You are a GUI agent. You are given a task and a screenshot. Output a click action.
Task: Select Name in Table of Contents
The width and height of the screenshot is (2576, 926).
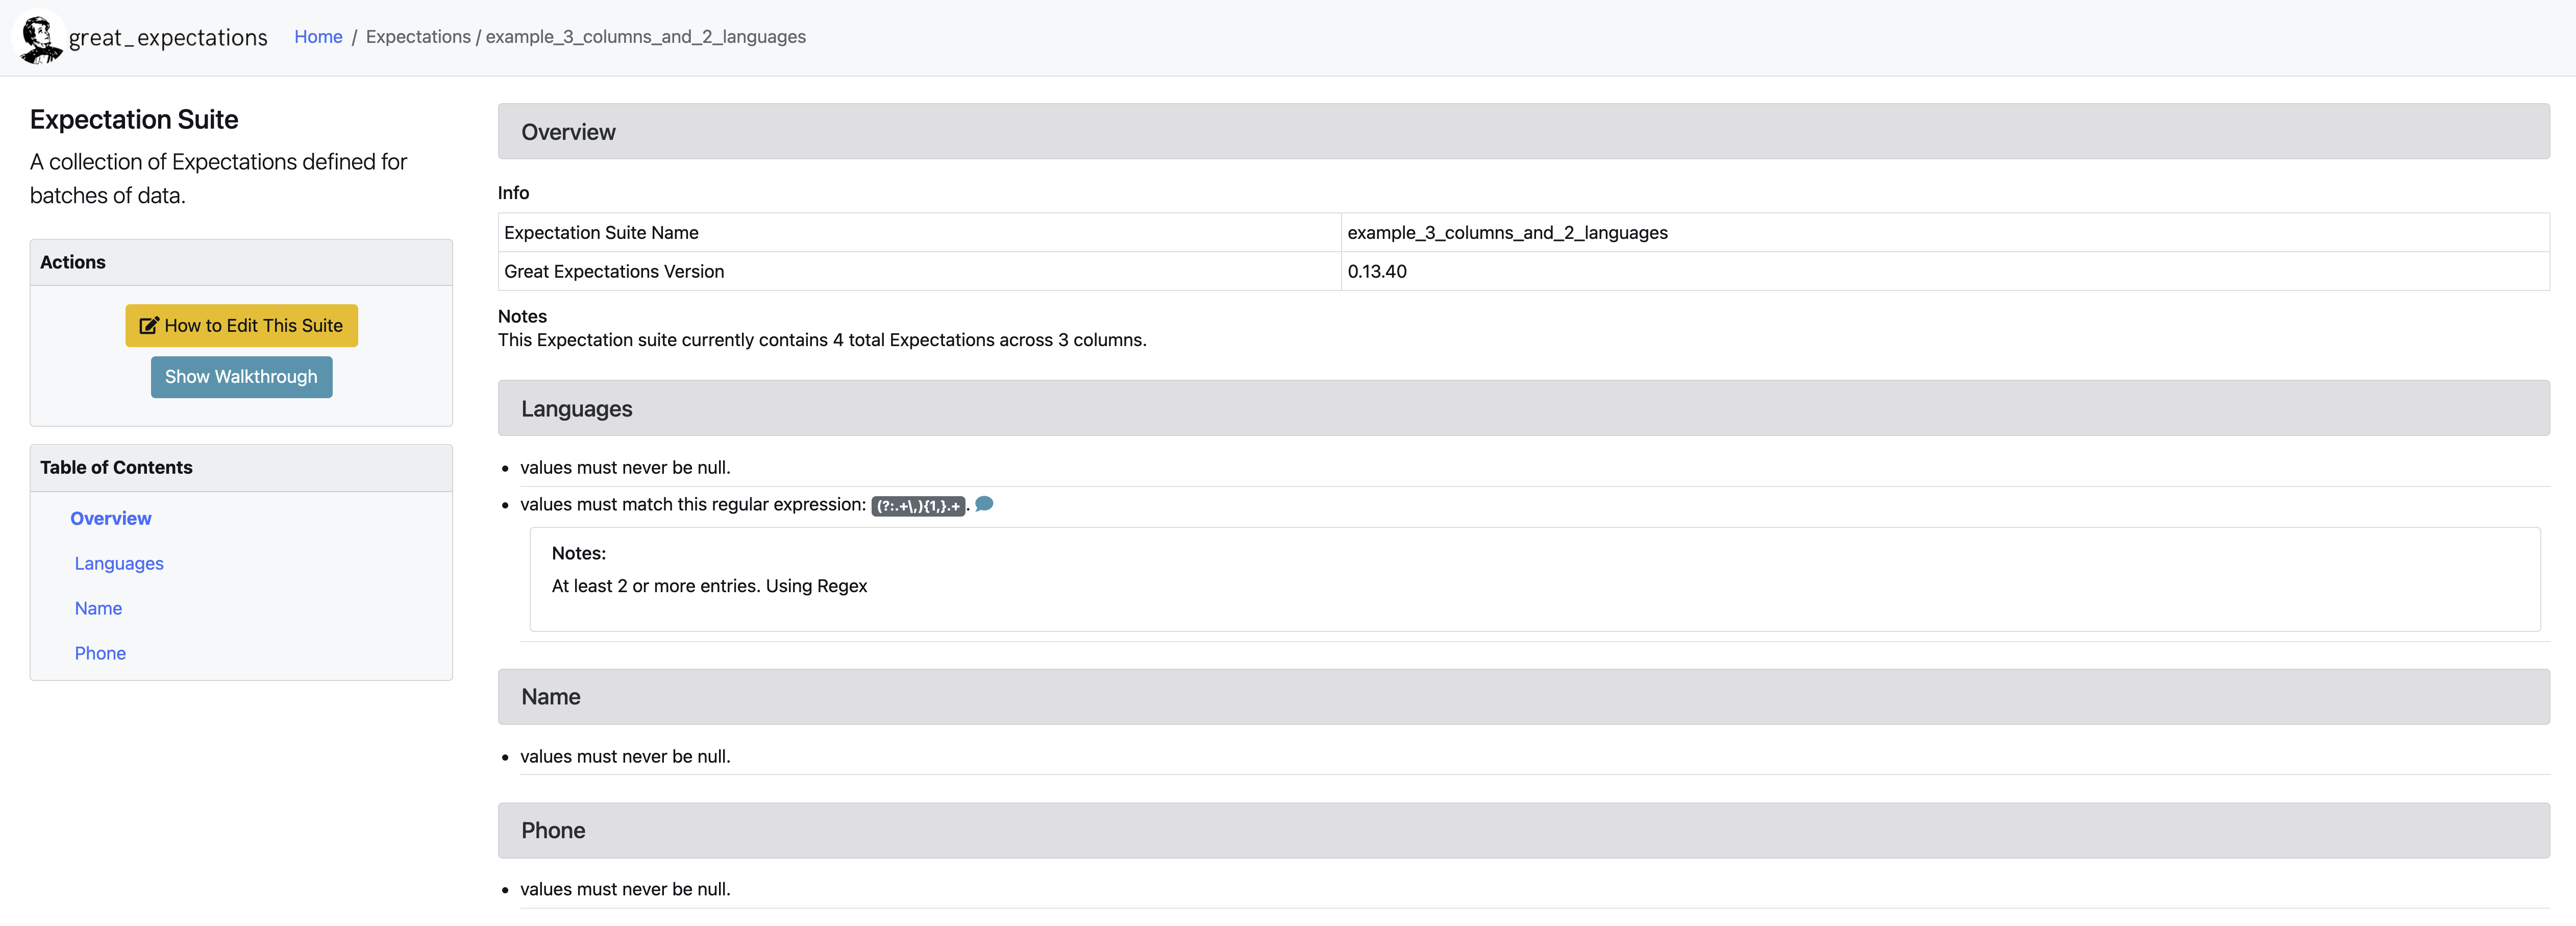98,608
